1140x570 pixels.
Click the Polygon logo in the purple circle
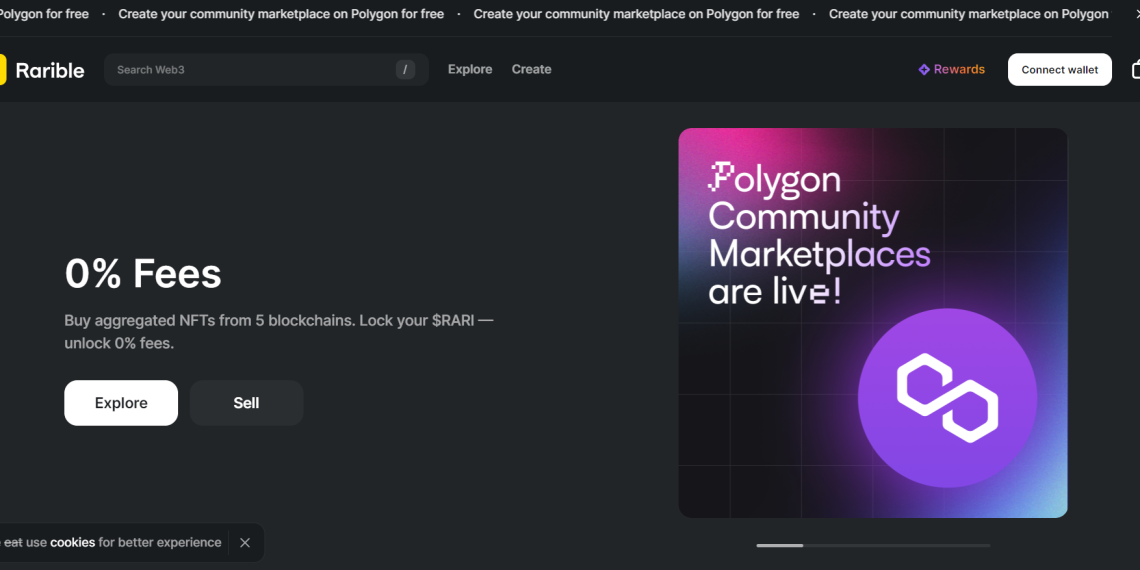947,398
